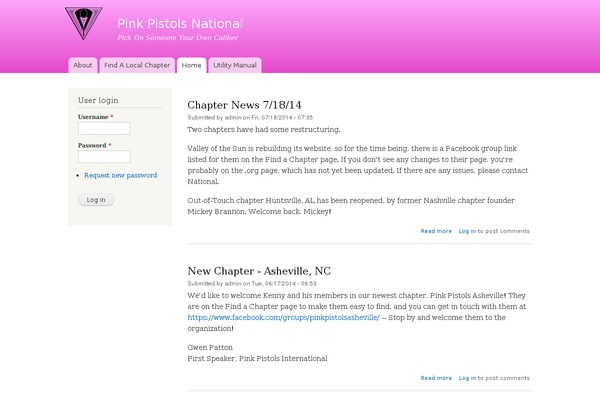The width and height of the screenshot is (600, 400).
Task: Click the Request new password link
Action: click(121, 175)
